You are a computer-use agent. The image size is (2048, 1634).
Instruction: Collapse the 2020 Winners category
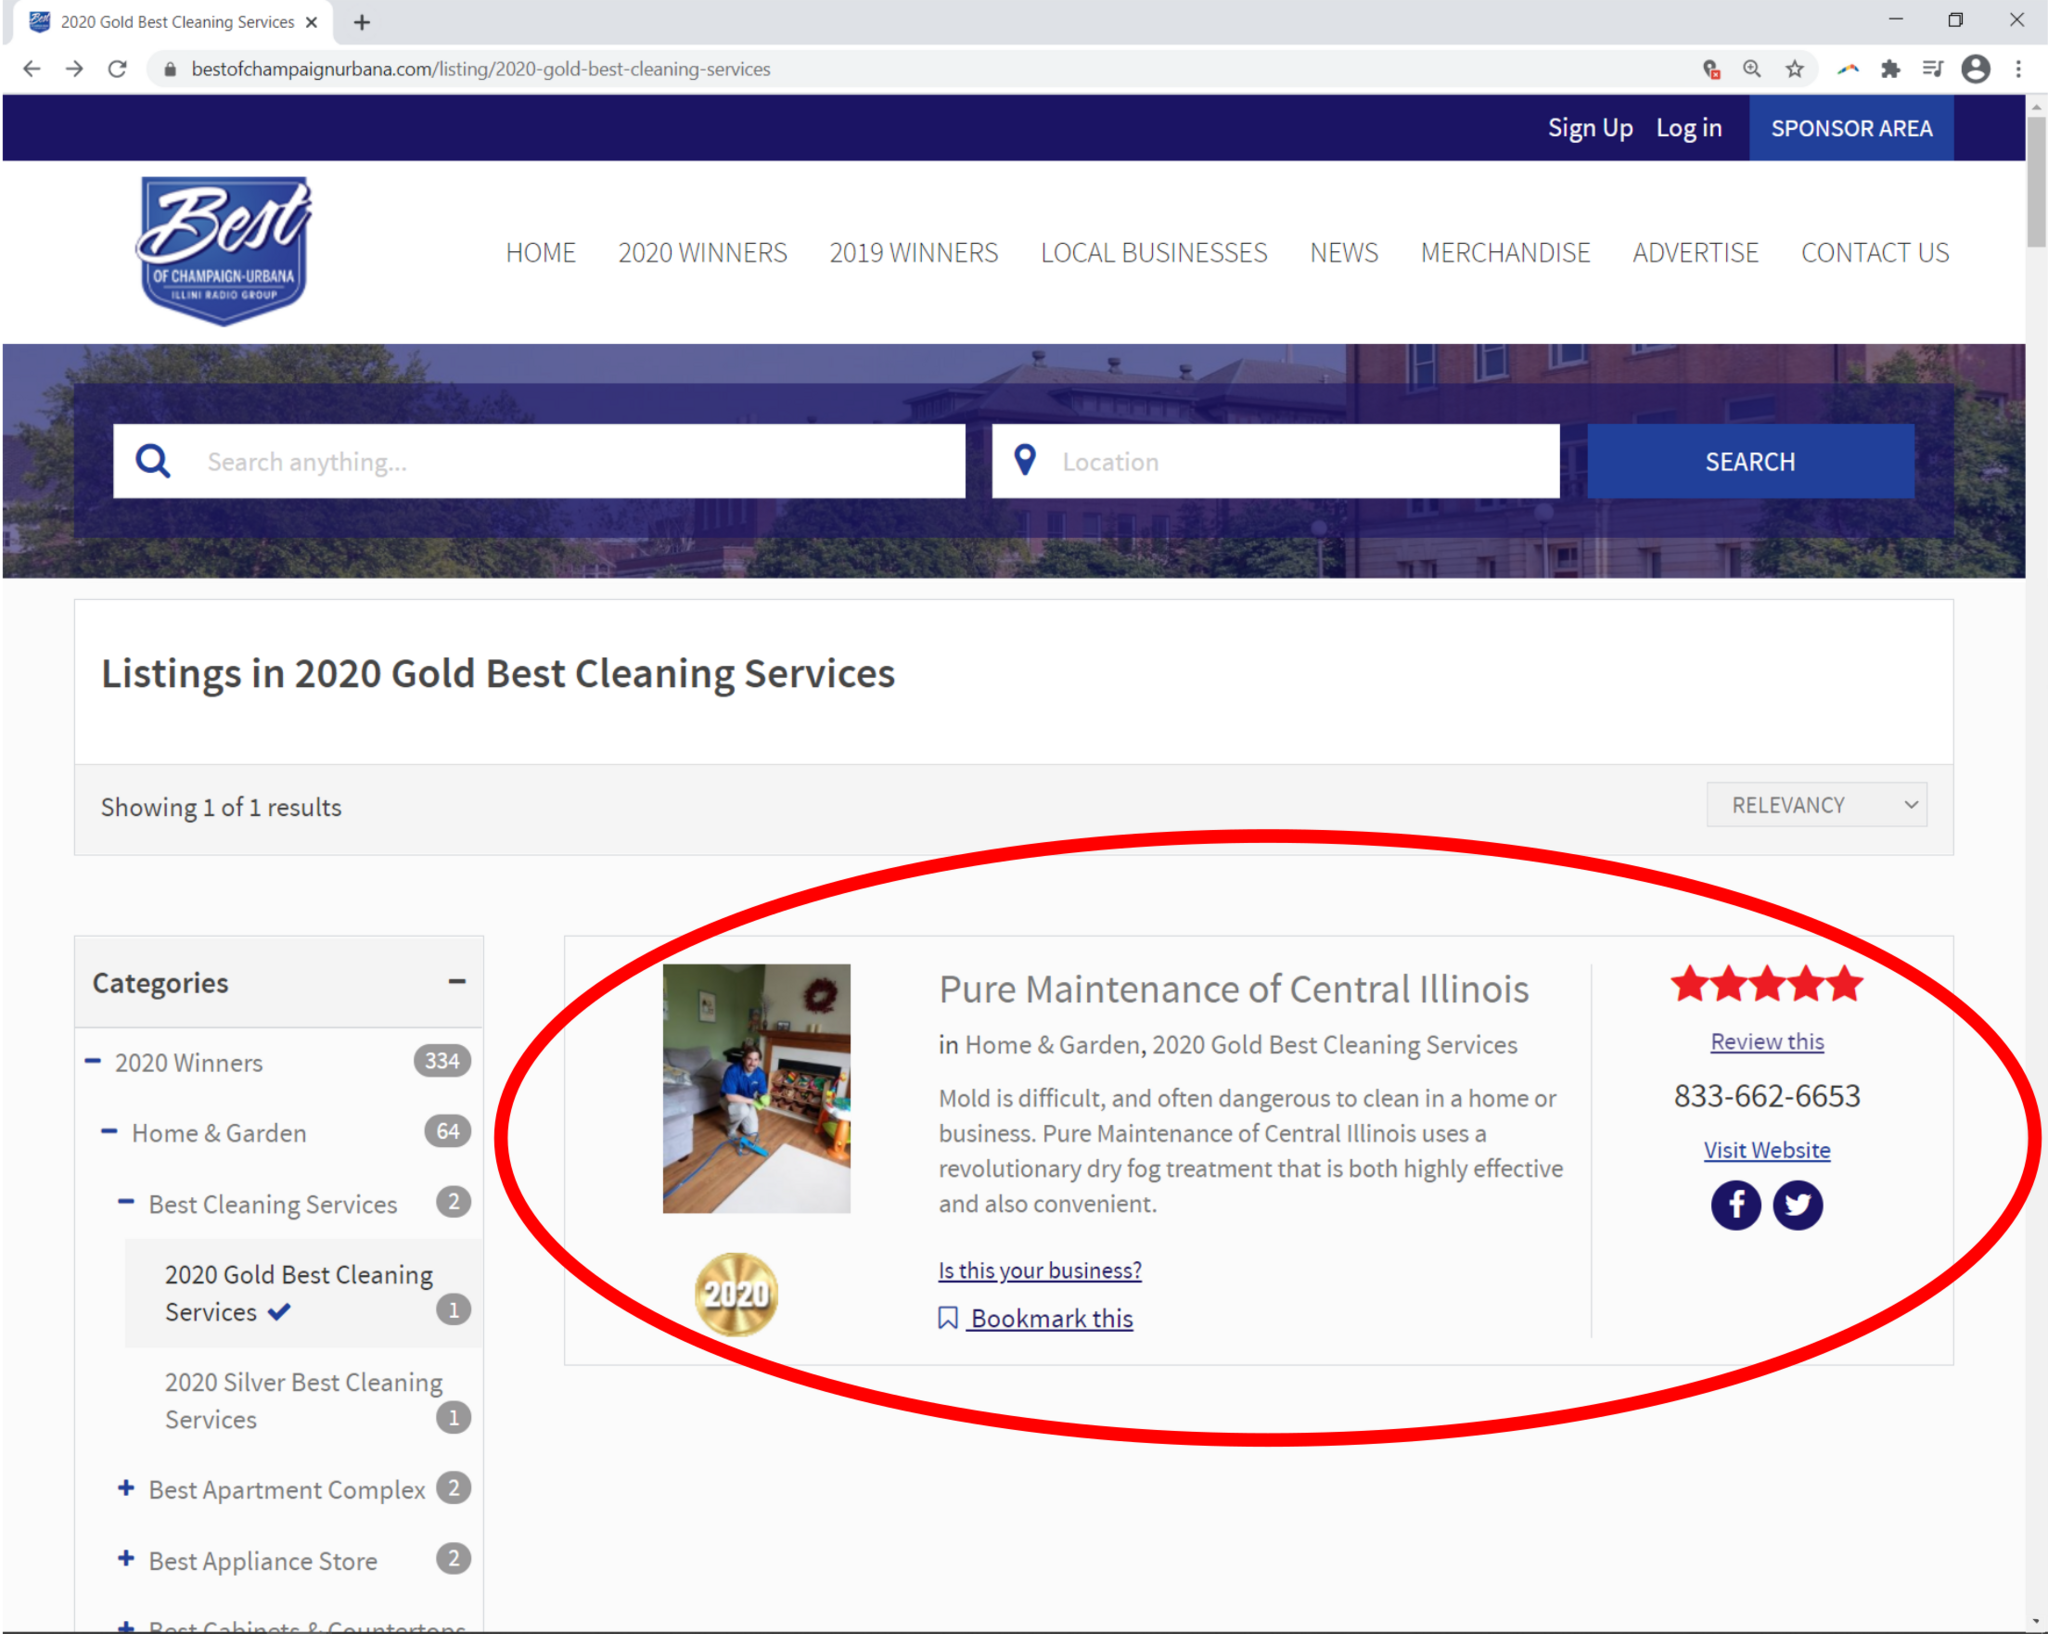click(x=93, y=1061)
